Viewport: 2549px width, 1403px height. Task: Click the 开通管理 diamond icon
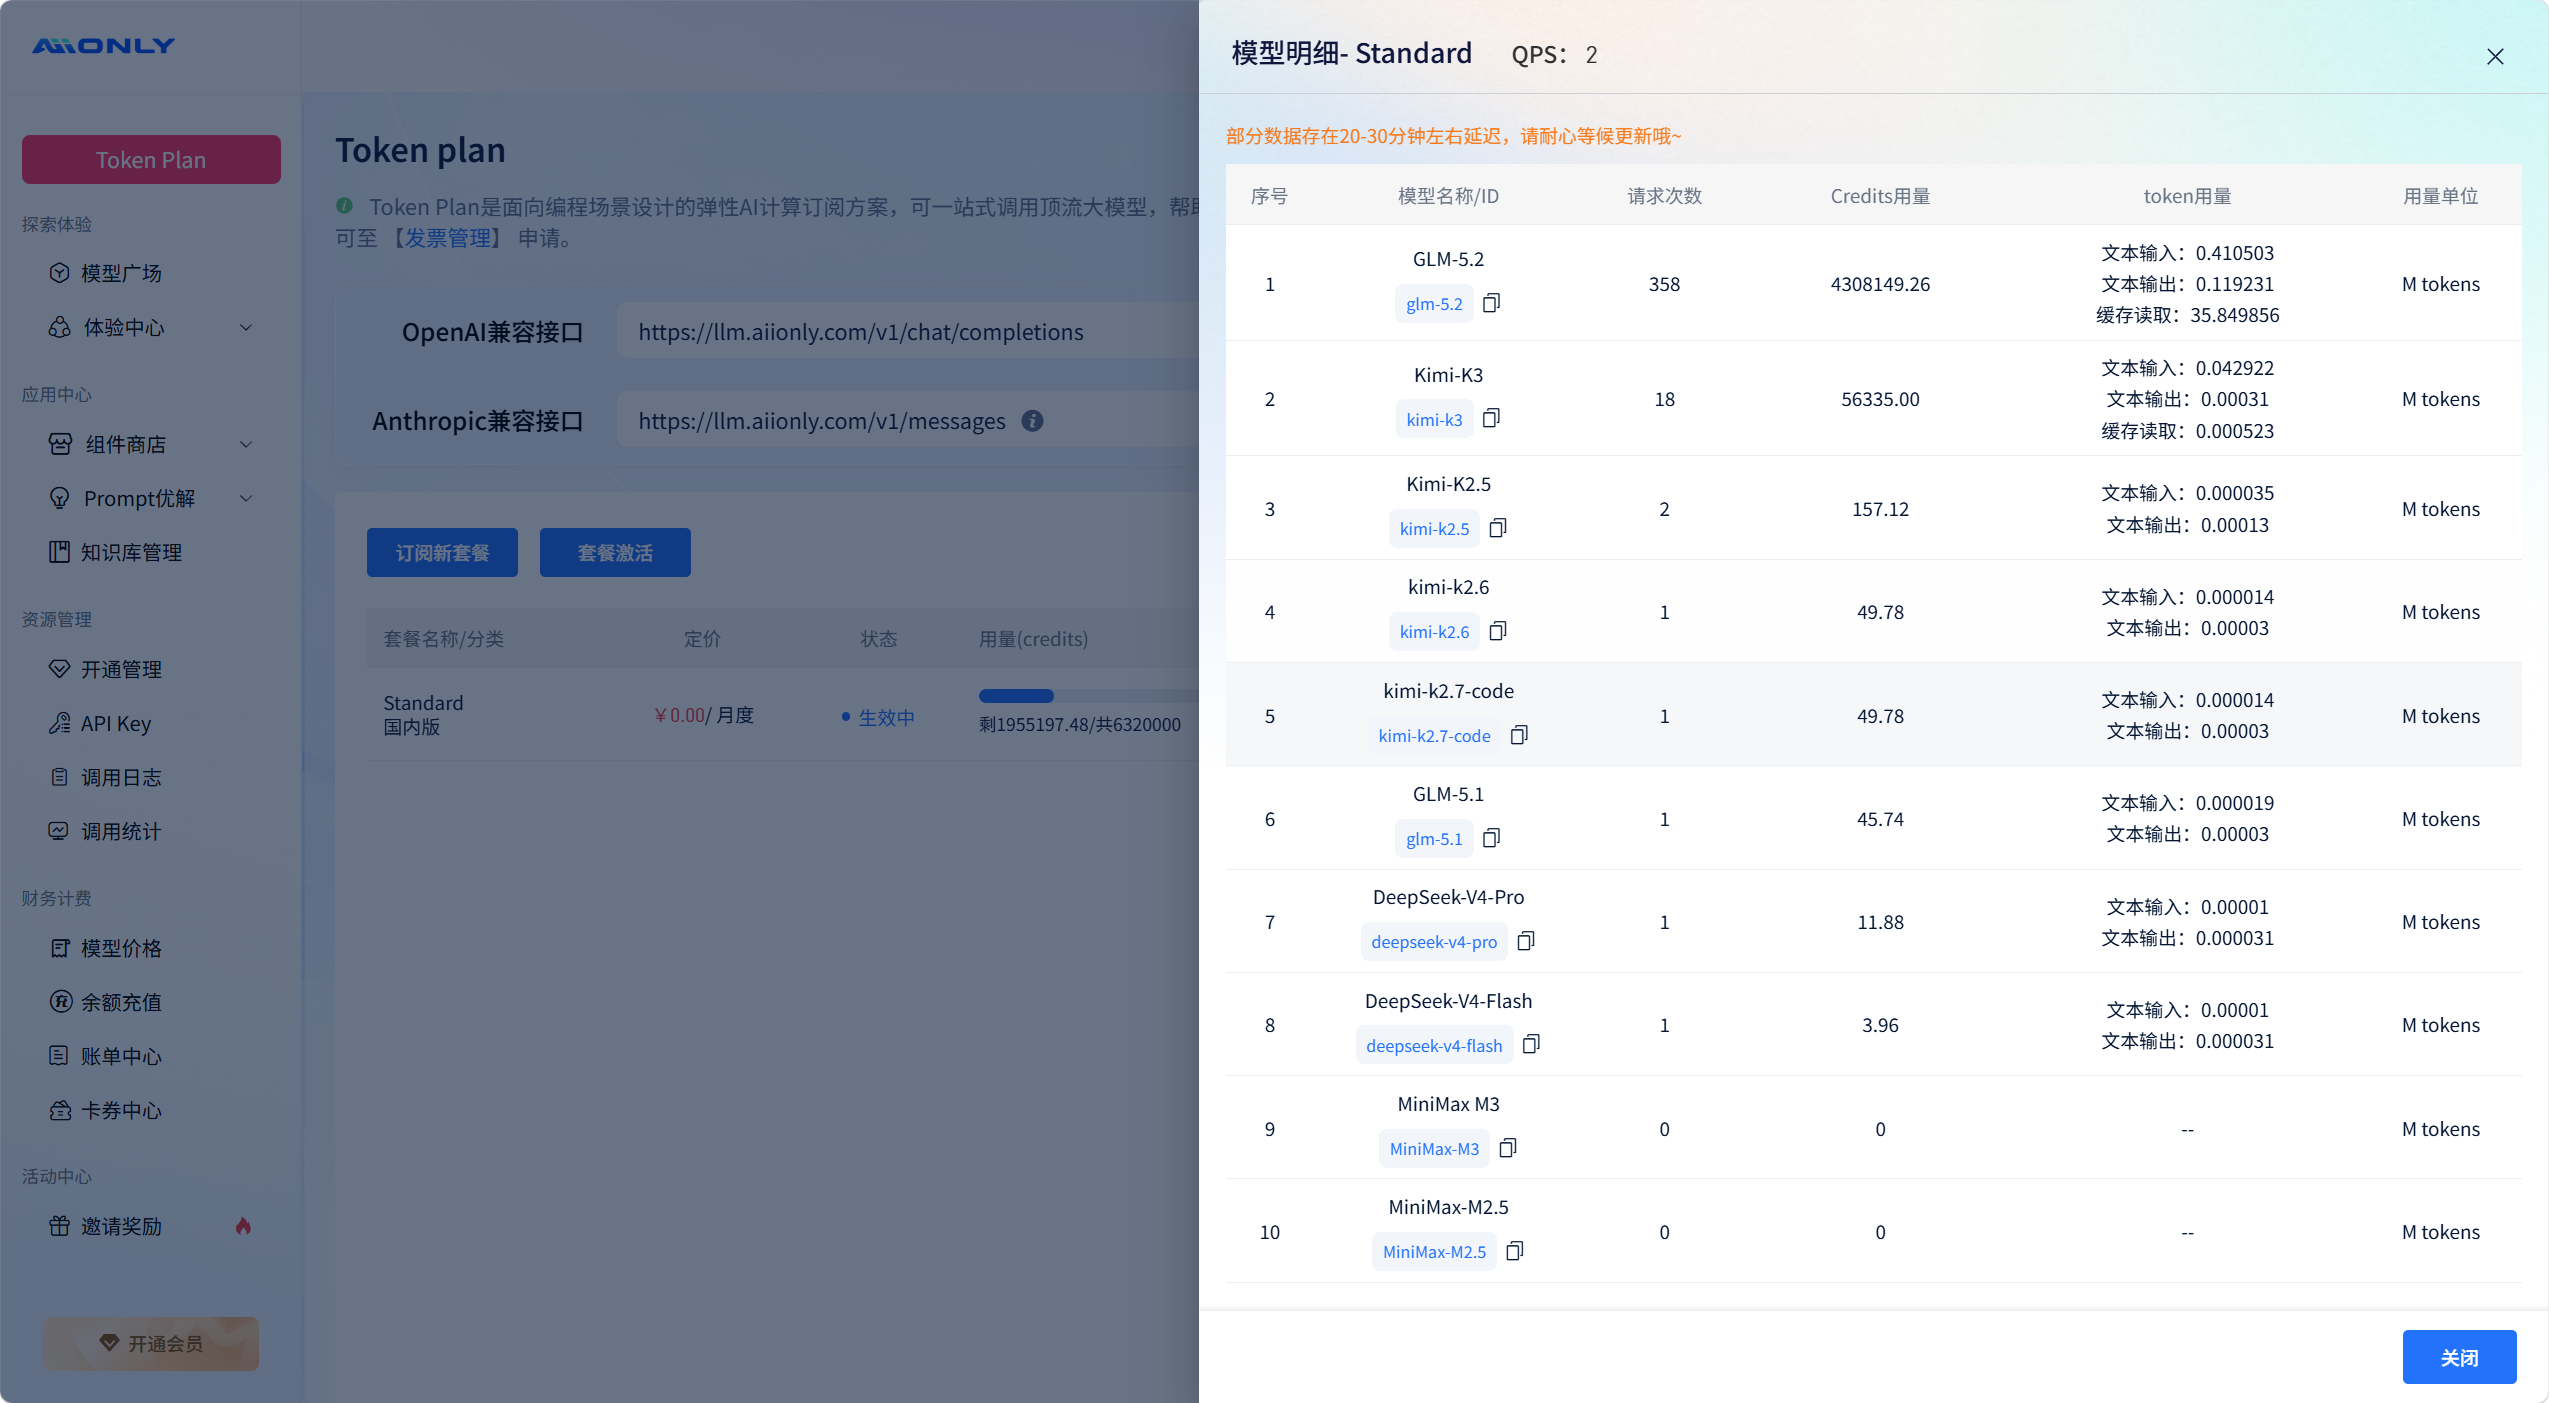pos(59,669)
